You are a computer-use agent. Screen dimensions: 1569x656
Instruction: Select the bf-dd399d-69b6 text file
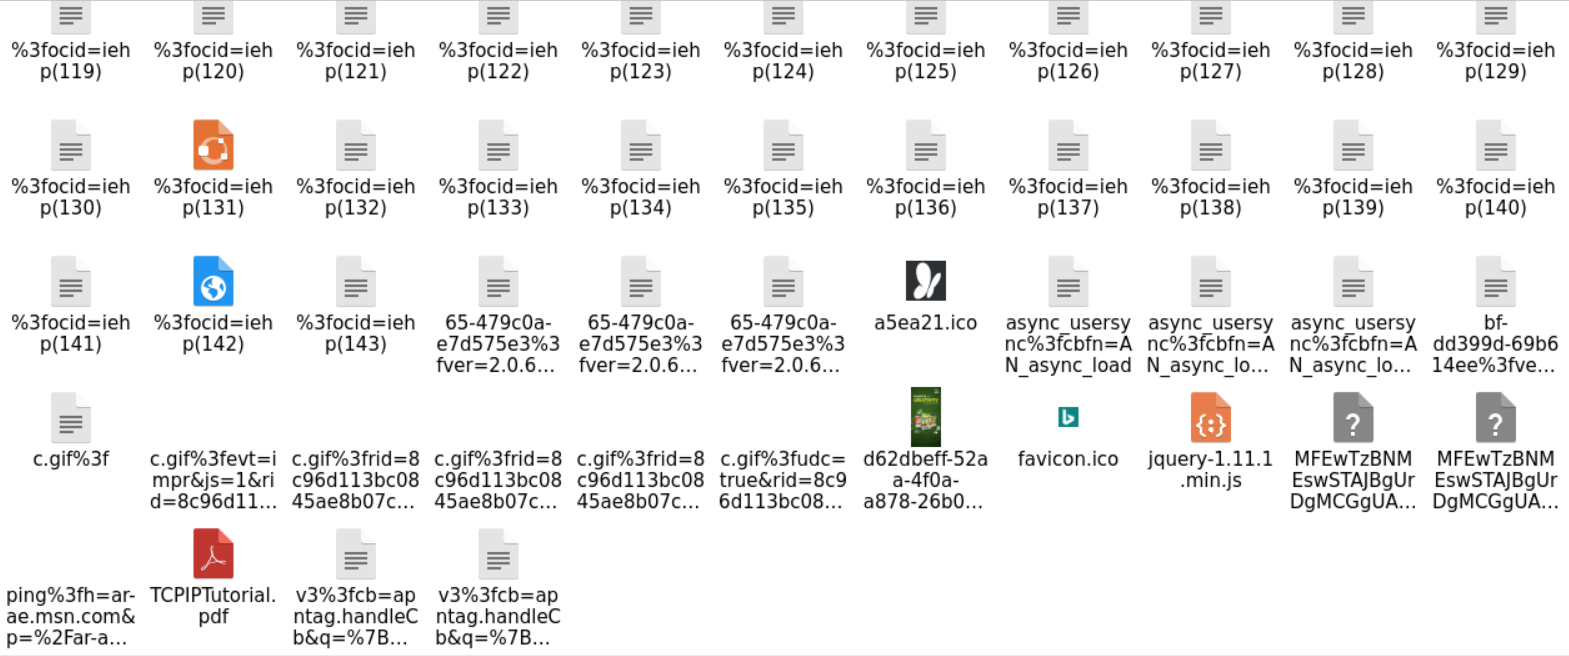(x=1496, y=281)
